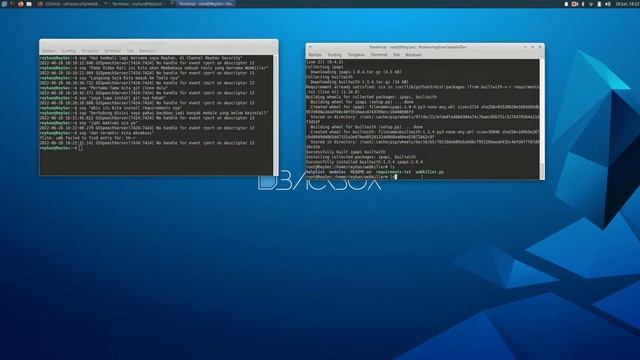Image resolution: width=640 pixels, height=360 pixels.
Task: Open Tab menu in the root terminal
Action: 396,55
